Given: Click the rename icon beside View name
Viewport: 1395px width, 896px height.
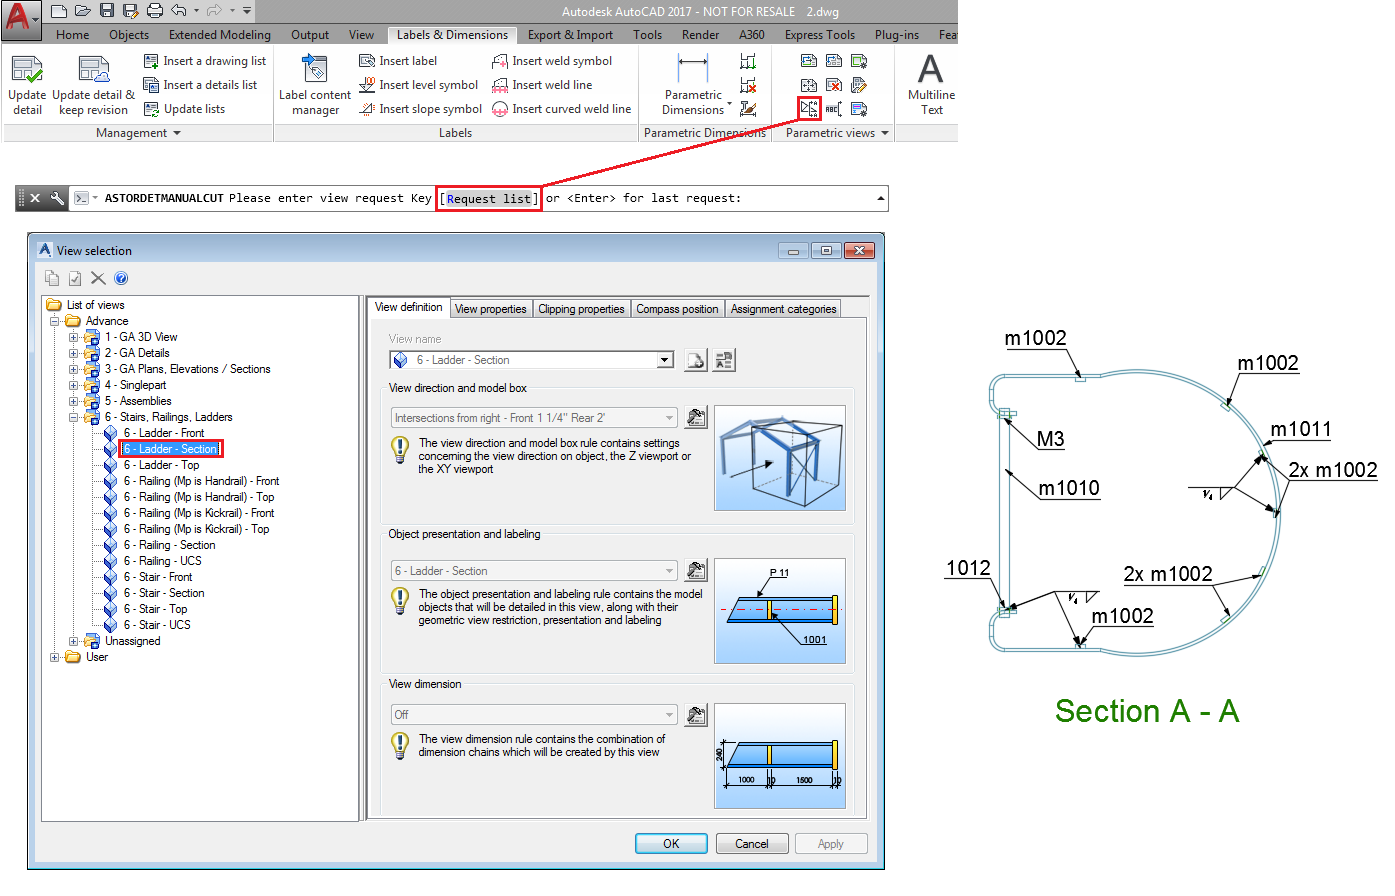Looking at the screenshot, I should (724, 360).
